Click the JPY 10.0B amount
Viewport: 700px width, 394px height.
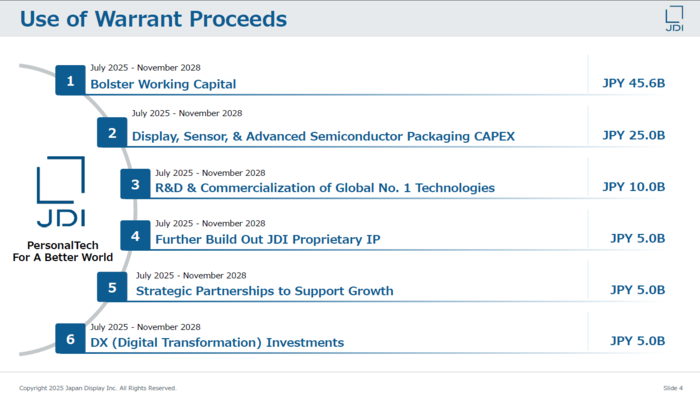[x=634, y=187]
